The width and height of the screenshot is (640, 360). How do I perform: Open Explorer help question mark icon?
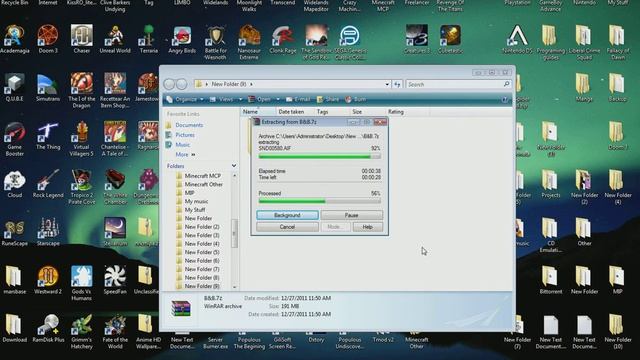pos(504,99)
